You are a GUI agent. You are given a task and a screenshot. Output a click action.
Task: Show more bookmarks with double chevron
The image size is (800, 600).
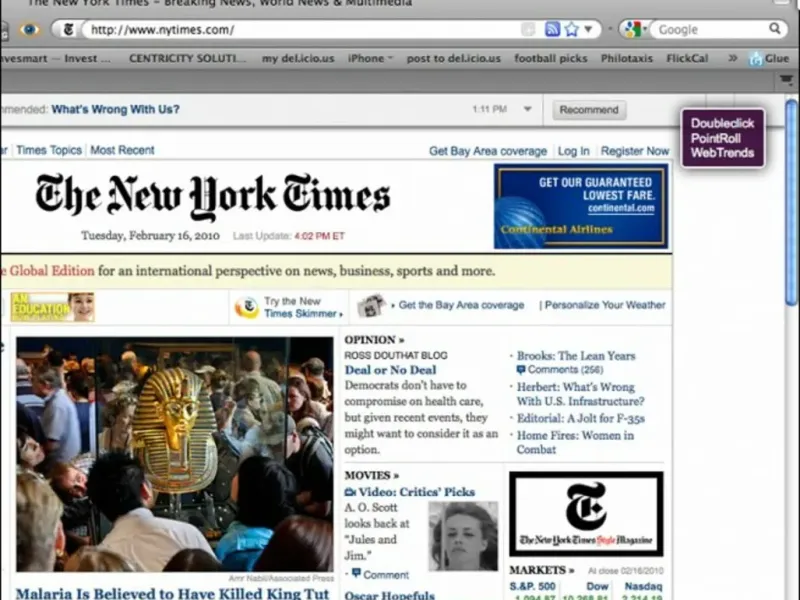coord(733,58)
